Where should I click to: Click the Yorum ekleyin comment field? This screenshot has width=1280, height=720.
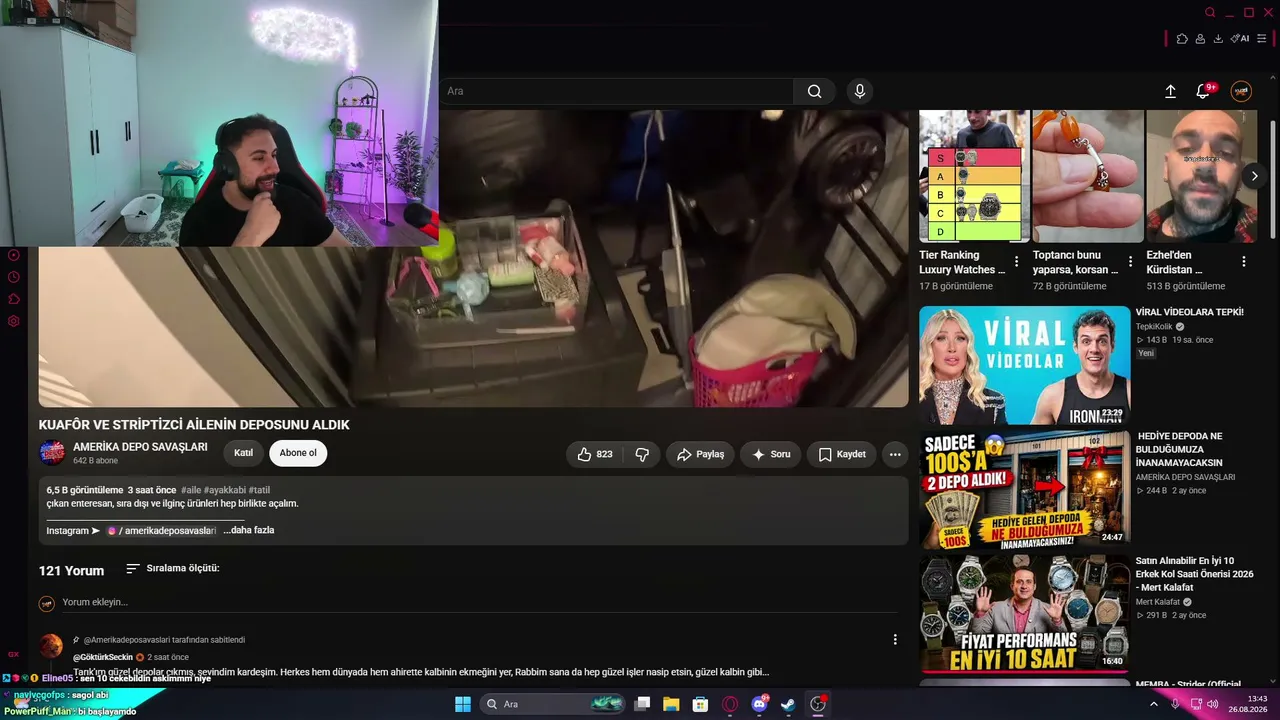[x=480, y=602]
